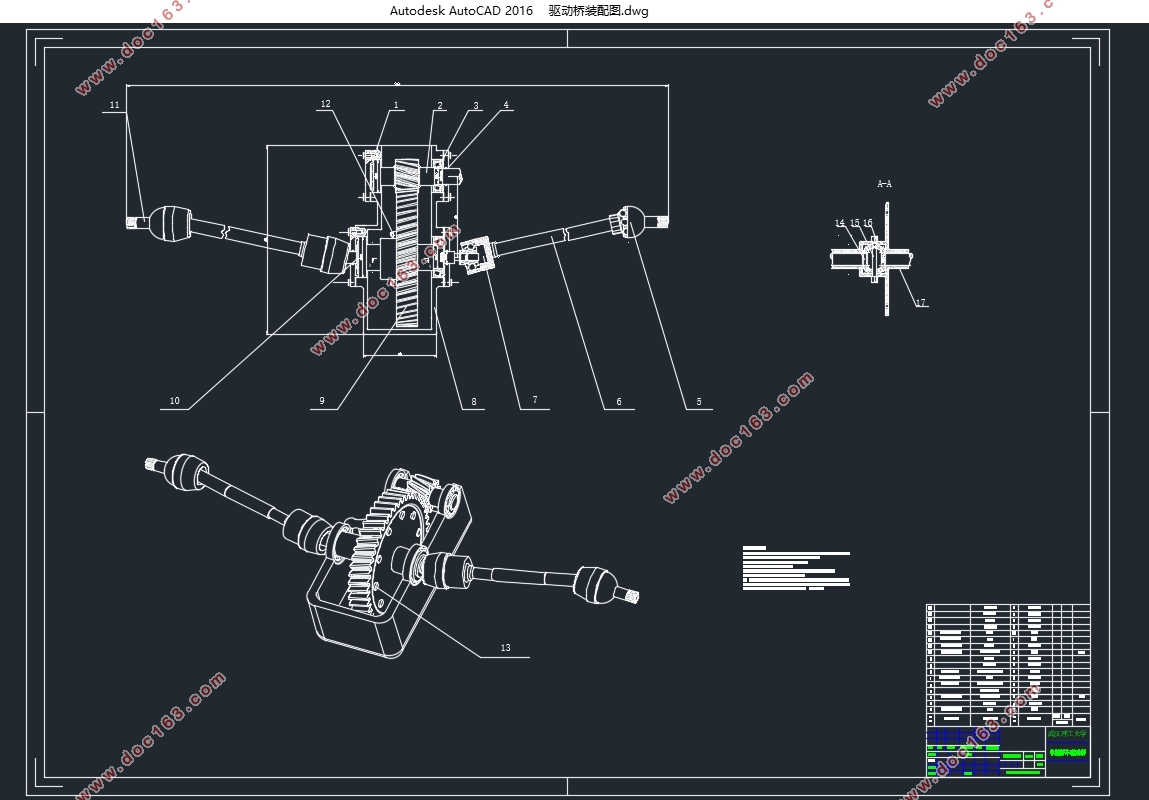This screenshot has width=1149, height=800.
Task: Select part callout number 8
Action: 473,401
